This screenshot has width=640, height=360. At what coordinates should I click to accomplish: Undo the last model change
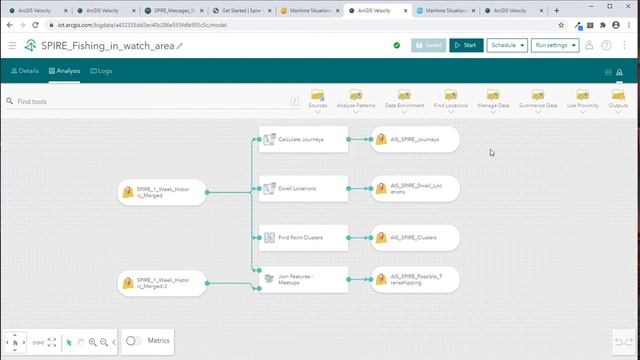tap(619, 342)
